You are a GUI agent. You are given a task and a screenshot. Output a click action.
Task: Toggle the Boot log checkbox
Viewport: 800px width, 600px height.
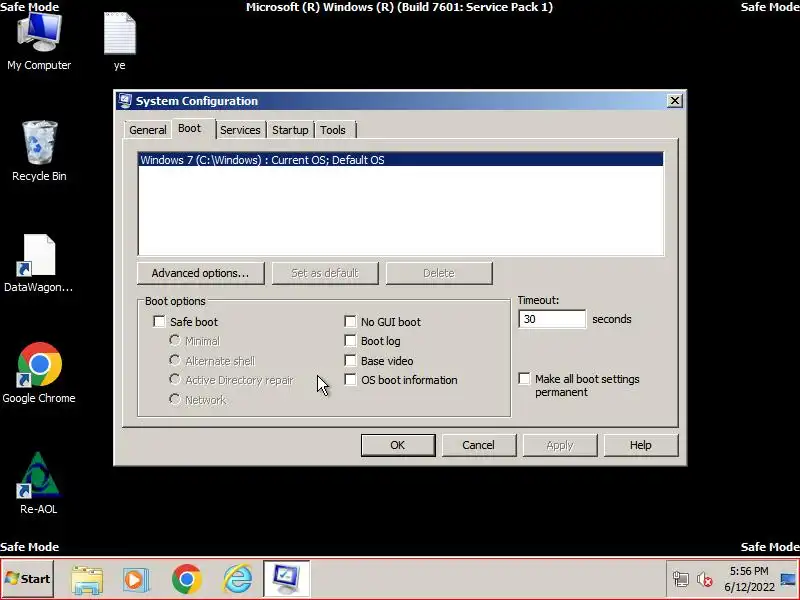(350, 341)
